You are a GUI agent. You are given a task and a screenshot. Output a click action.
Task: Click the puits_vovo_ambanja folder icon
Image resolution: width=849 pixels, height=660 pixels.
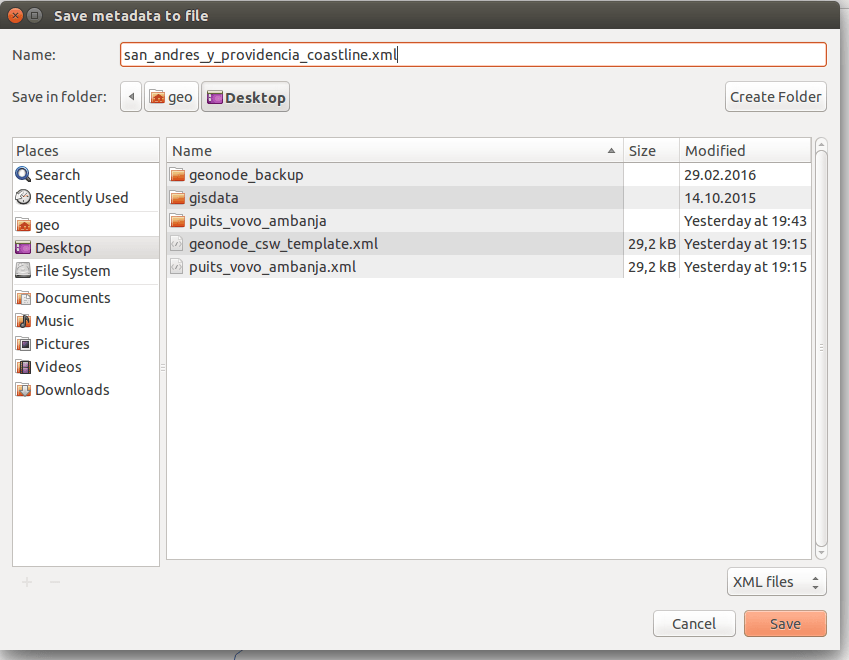[x=178, y=220]
